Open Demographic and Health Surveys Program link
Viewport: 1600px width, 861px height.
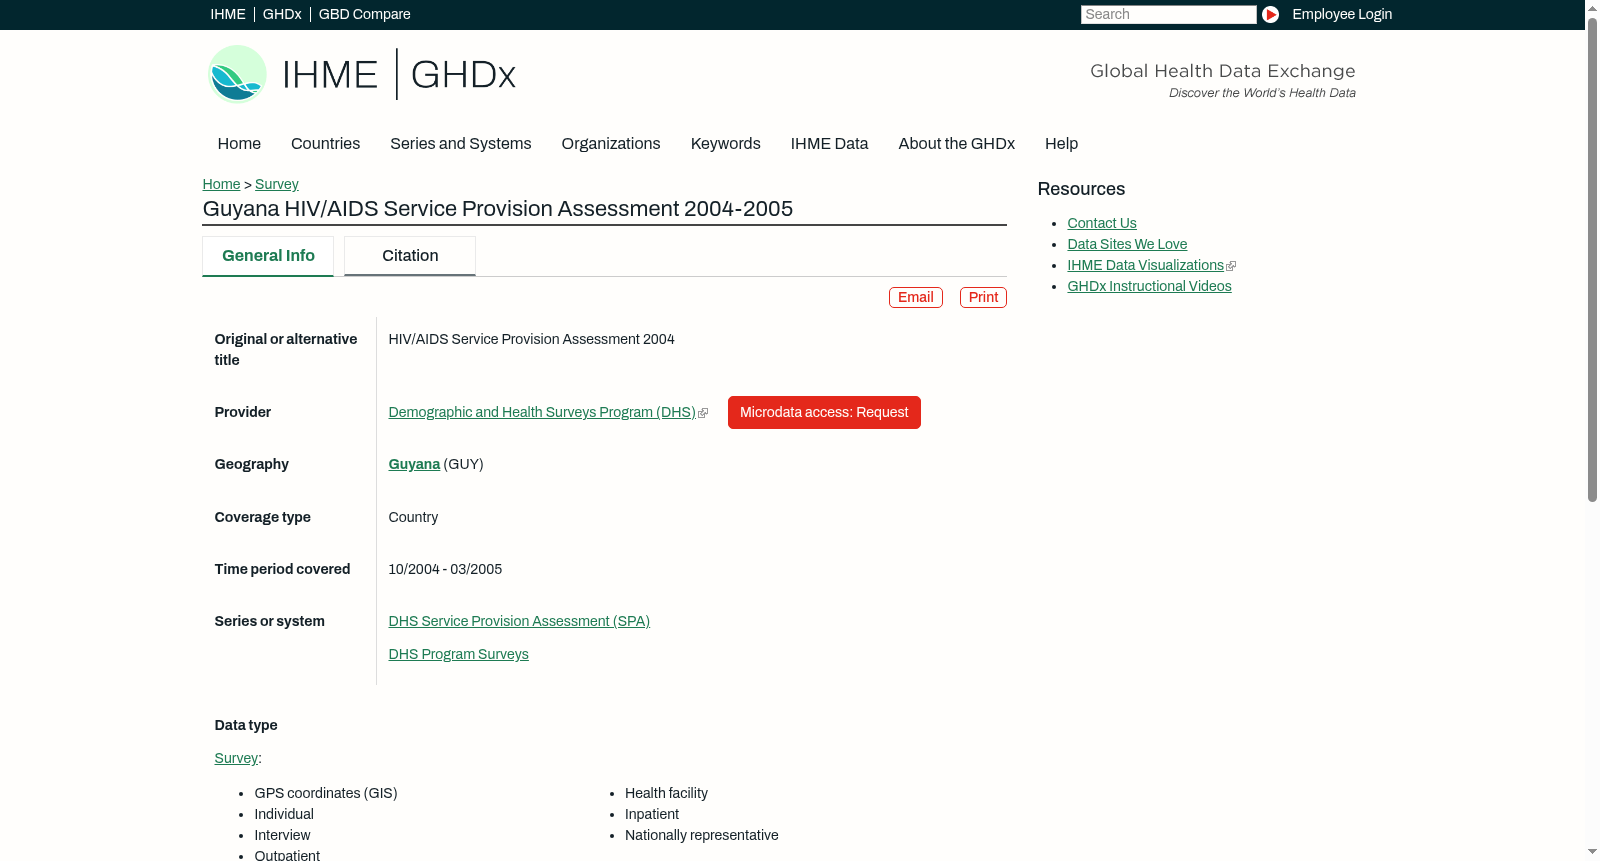click(x=542, y=412)
